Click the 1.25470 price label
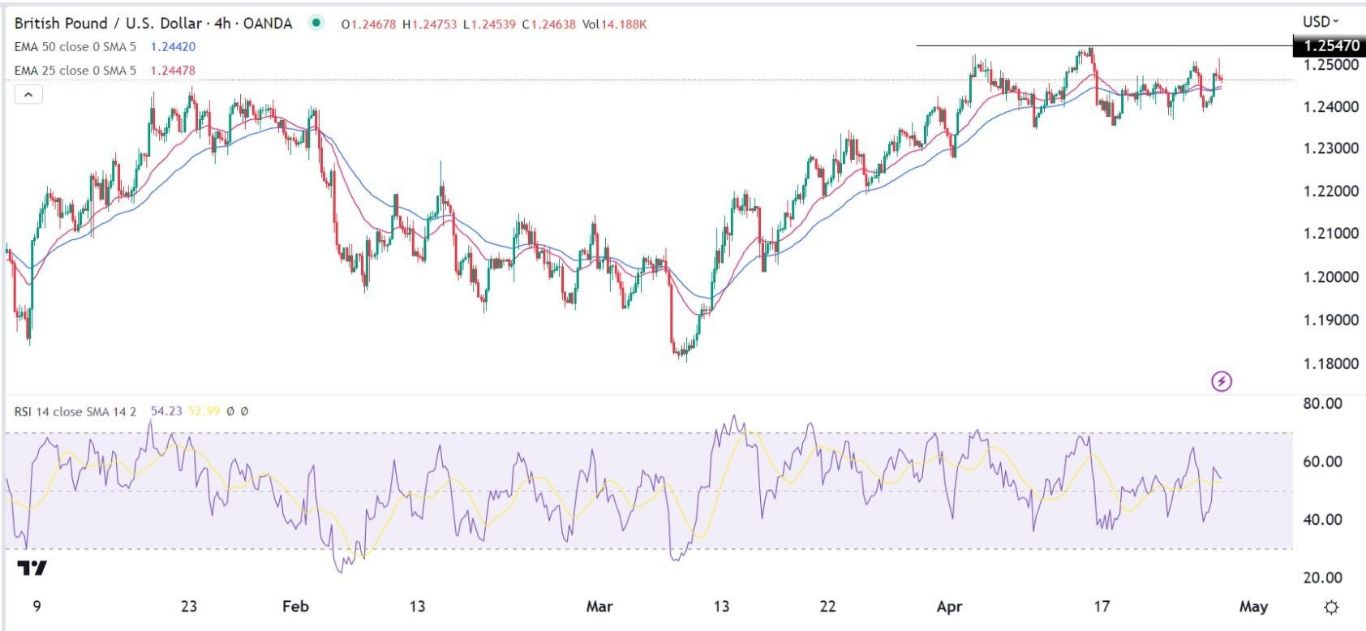This screenshot has width=1366, height=631. [x=1327, y=46]
